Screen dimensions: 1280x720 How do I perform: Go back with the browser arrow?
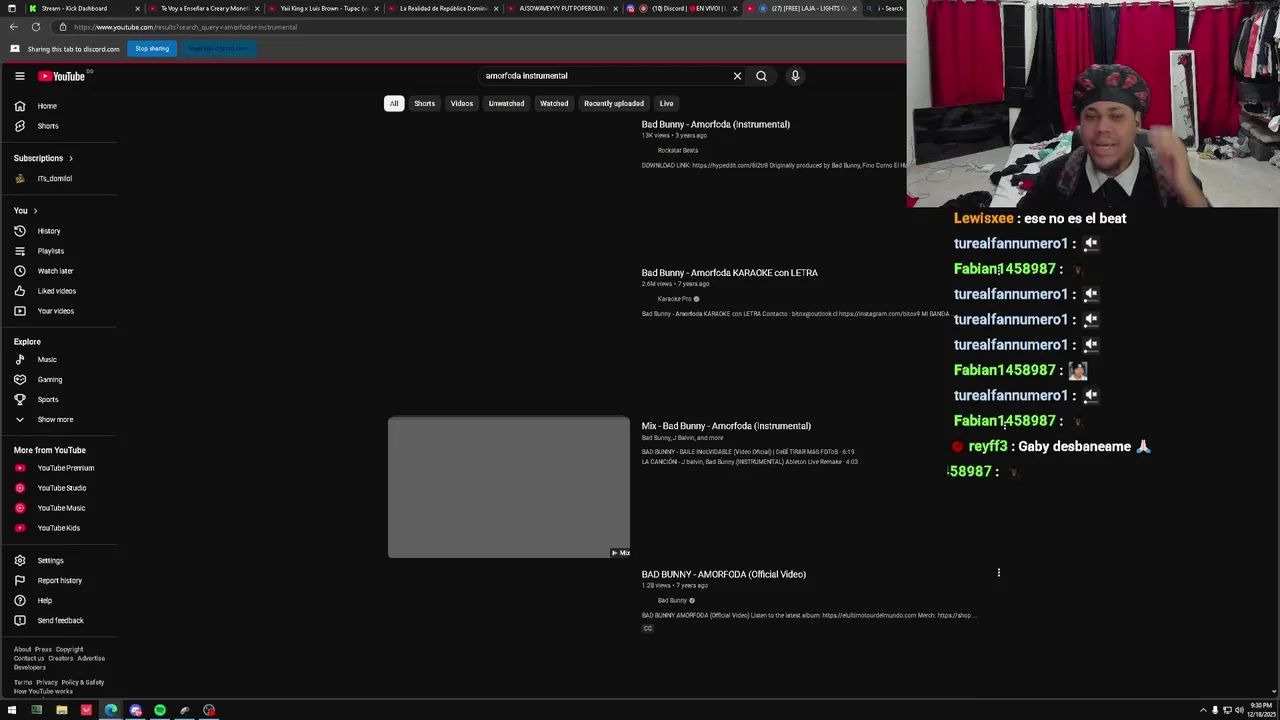pos(14,27)
